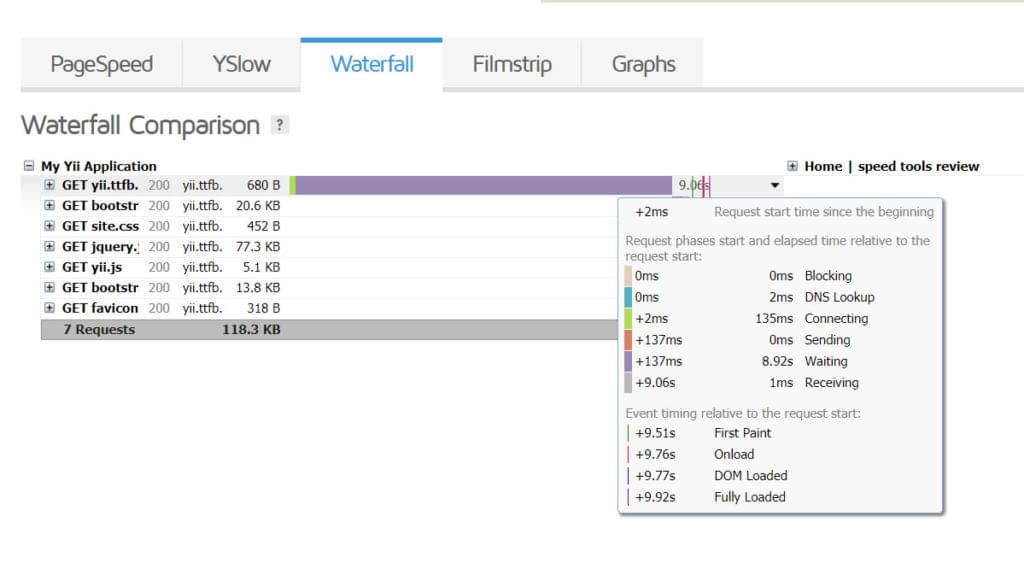Image resolution: width=1024 pixels, height=569 pixels.
Task: Switch to the PageSpeed tab
Action: (x=101, y=65)
